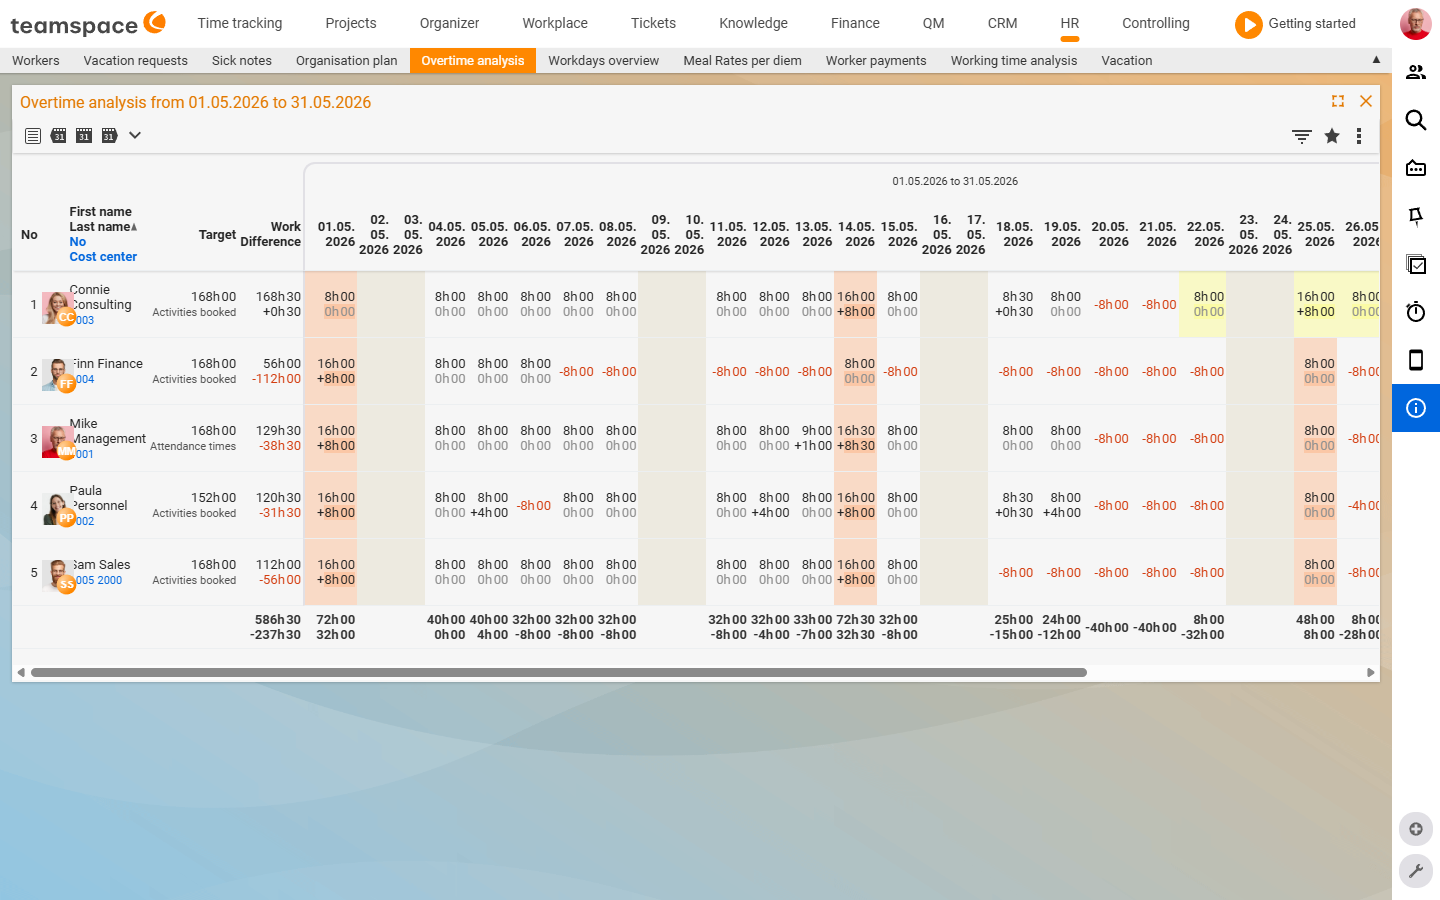Switch to Worker payments tab

(x=876, y=61)
